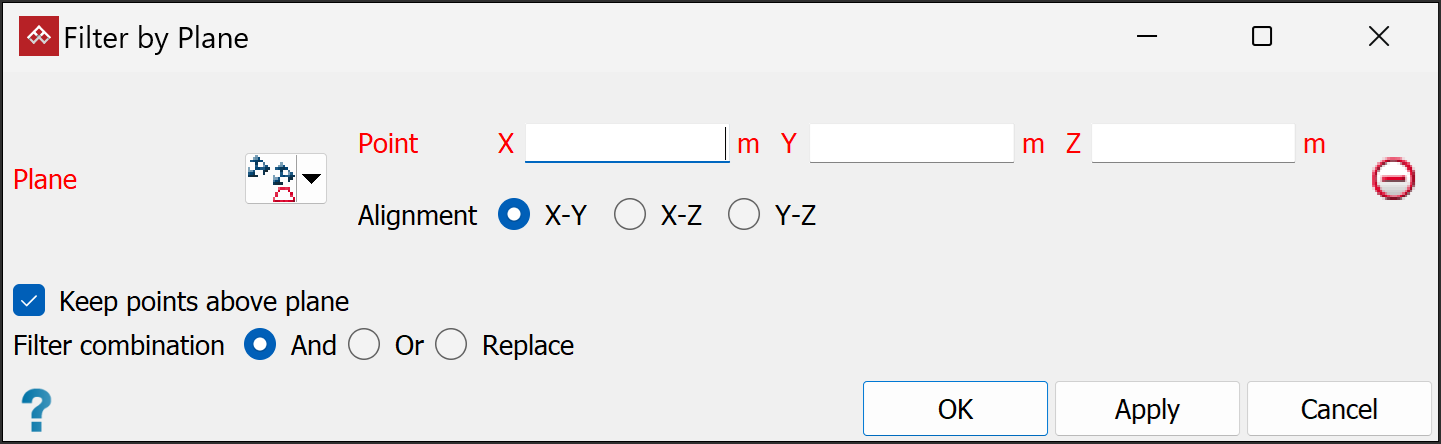The width and height of the screenshot is (1441, 444).
Task: Apply the plane filter
Action: pyautogui.click(x=1147, y=409)
